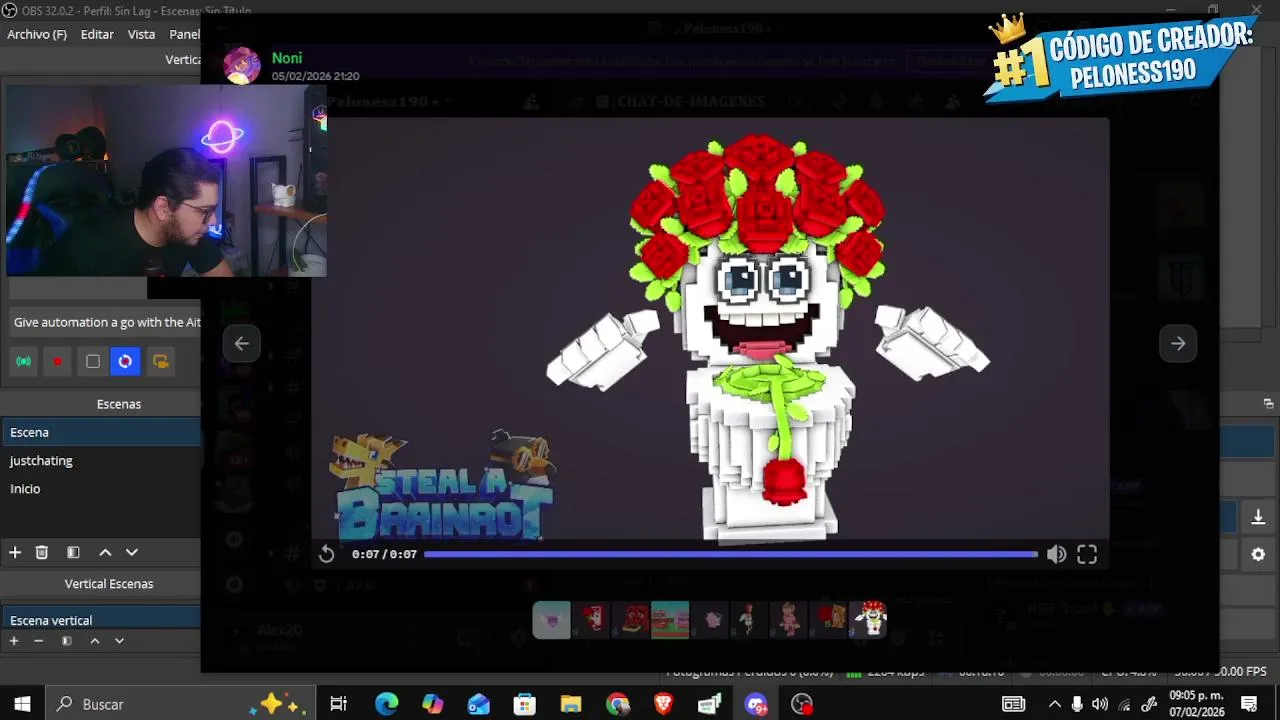Open Google Chrome from the taskbar
Viewport: 1280px width, 720px height.
coord(617,704)
